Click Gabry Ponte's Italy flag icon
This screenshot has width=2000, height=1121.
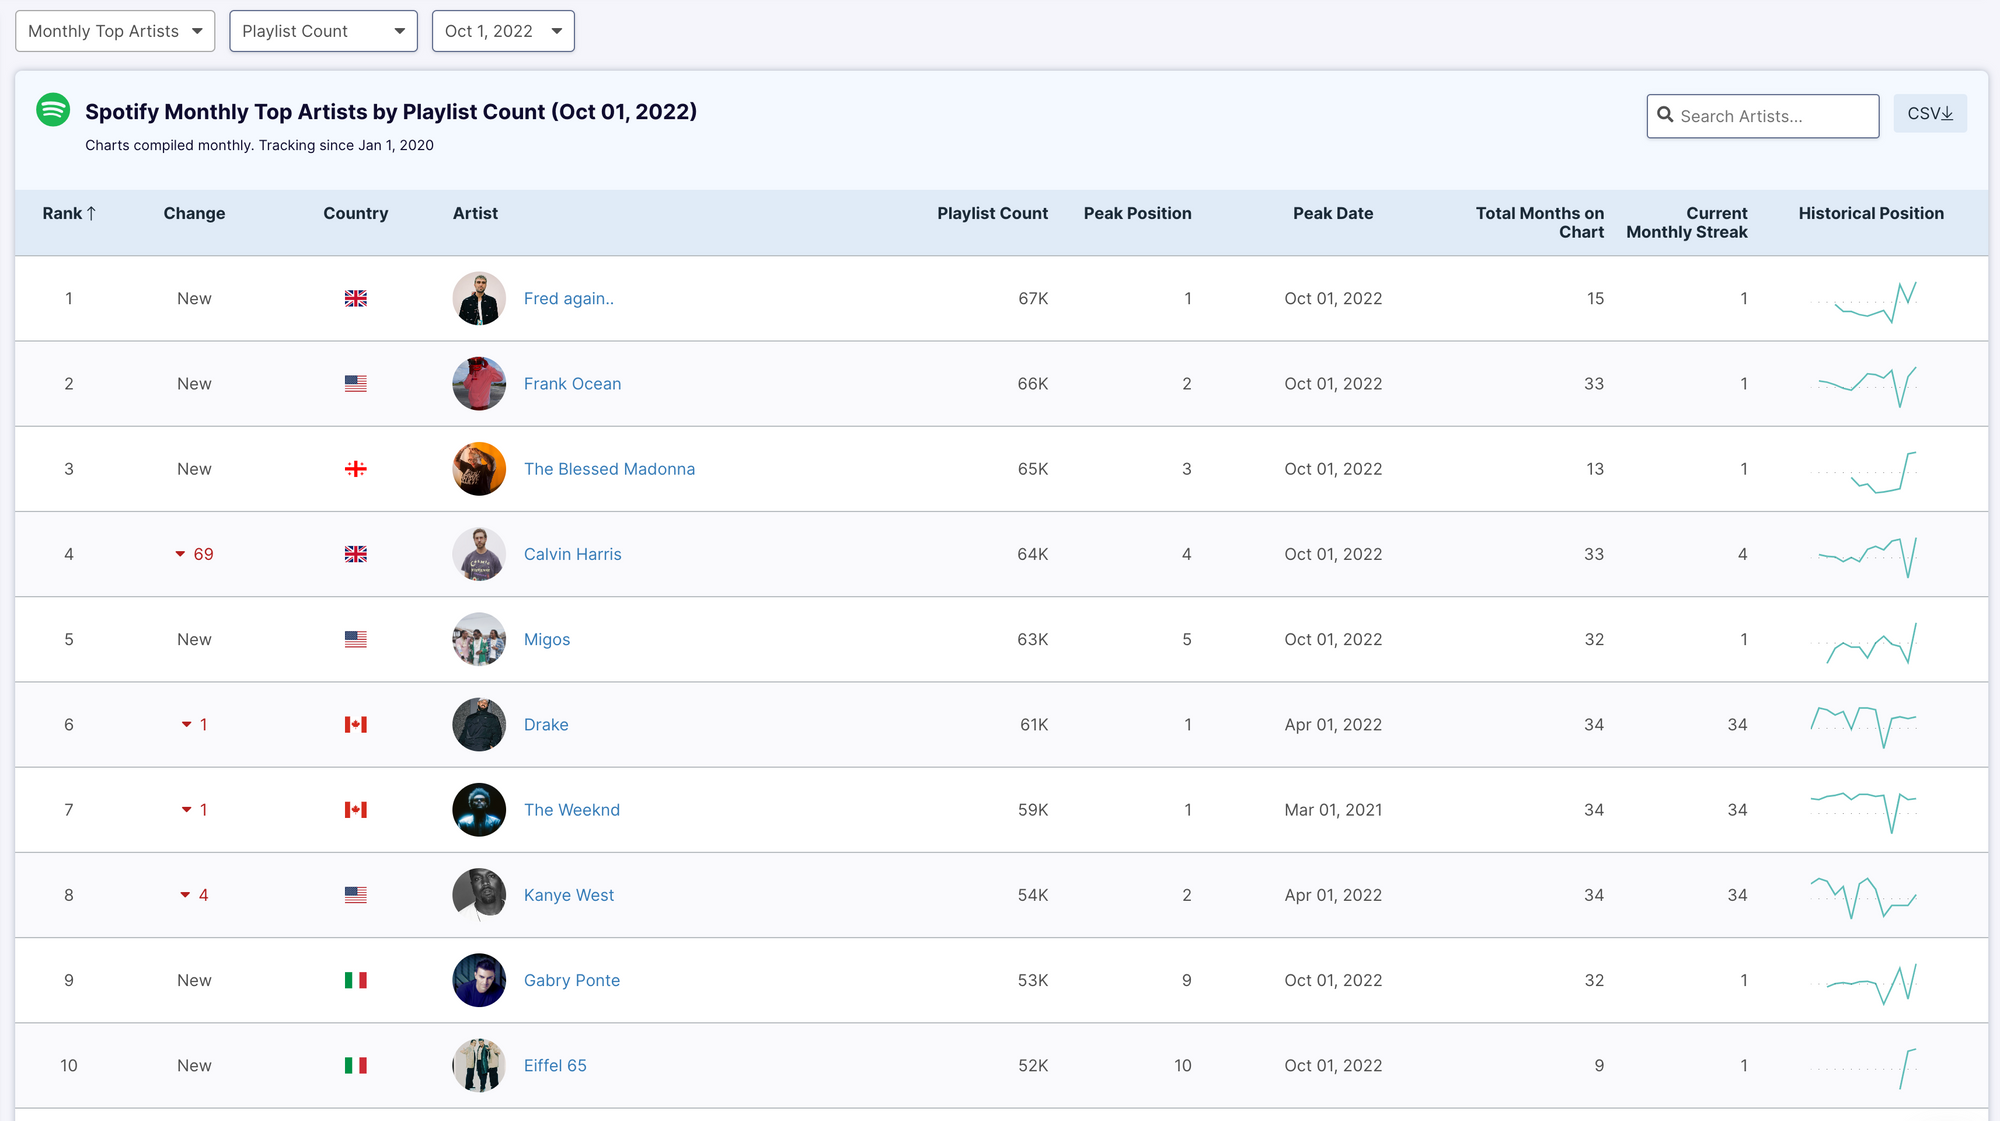355,980
